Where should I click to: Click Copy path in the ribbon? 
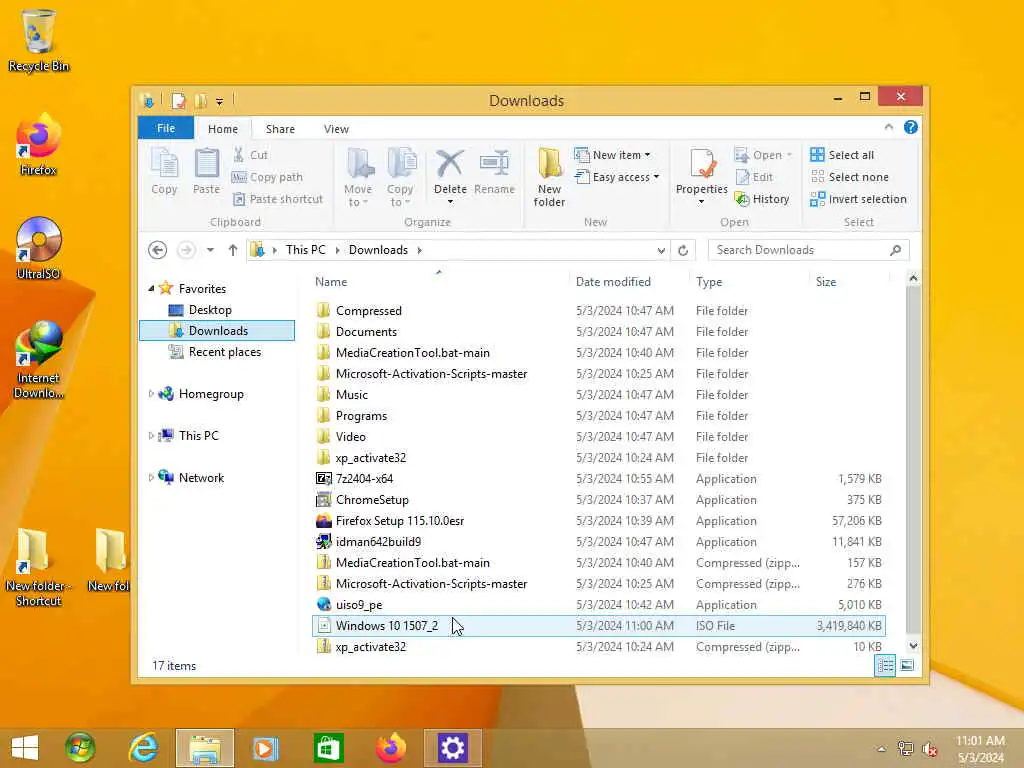tap(267, 177)
